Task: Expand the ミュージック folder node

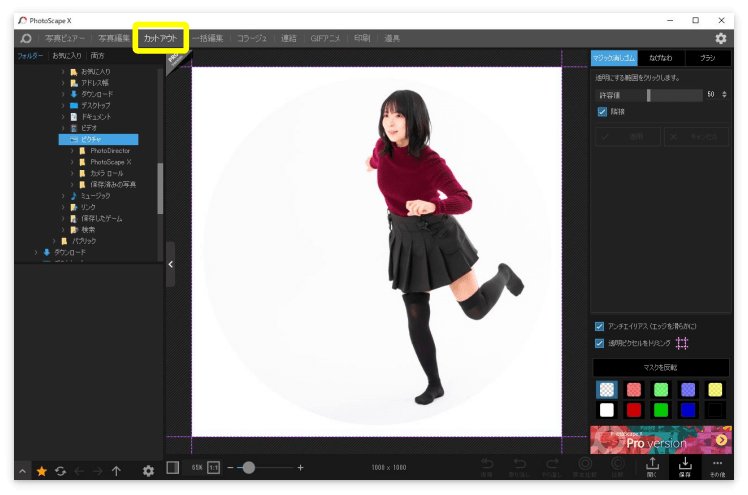Action: pos(63,196)
